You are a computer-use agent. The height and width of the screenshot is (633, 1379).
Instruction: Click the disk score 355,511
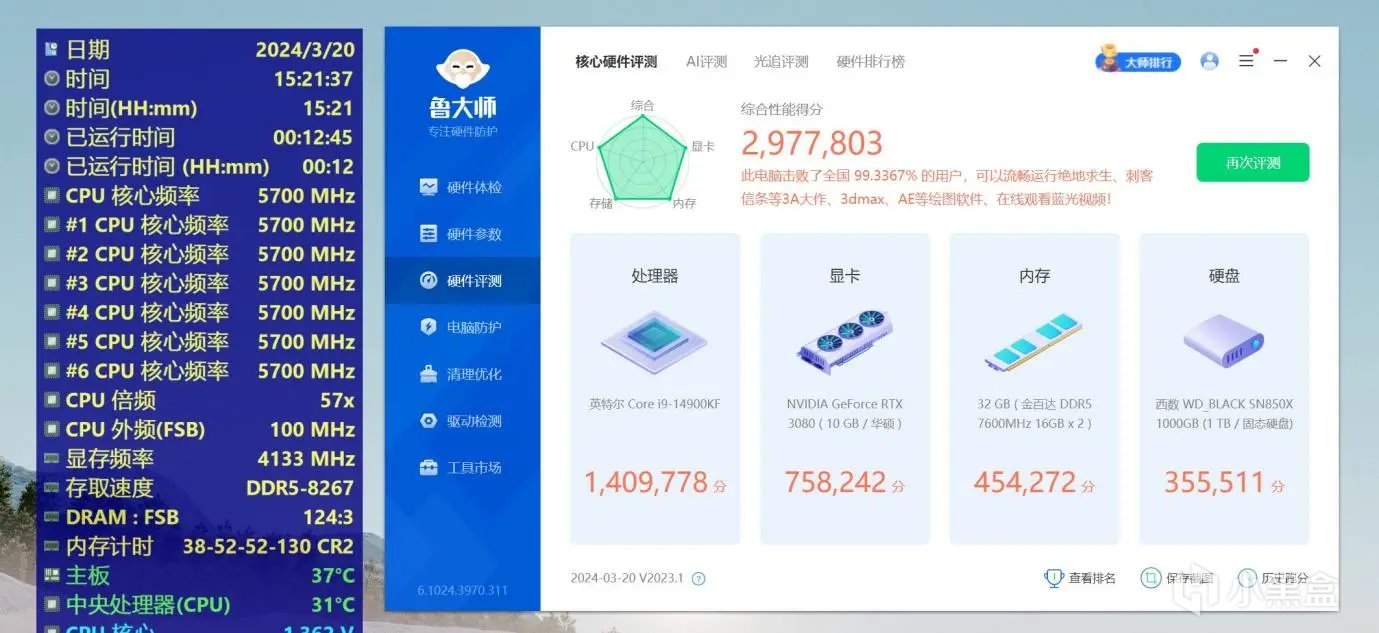pos(1215,483)
